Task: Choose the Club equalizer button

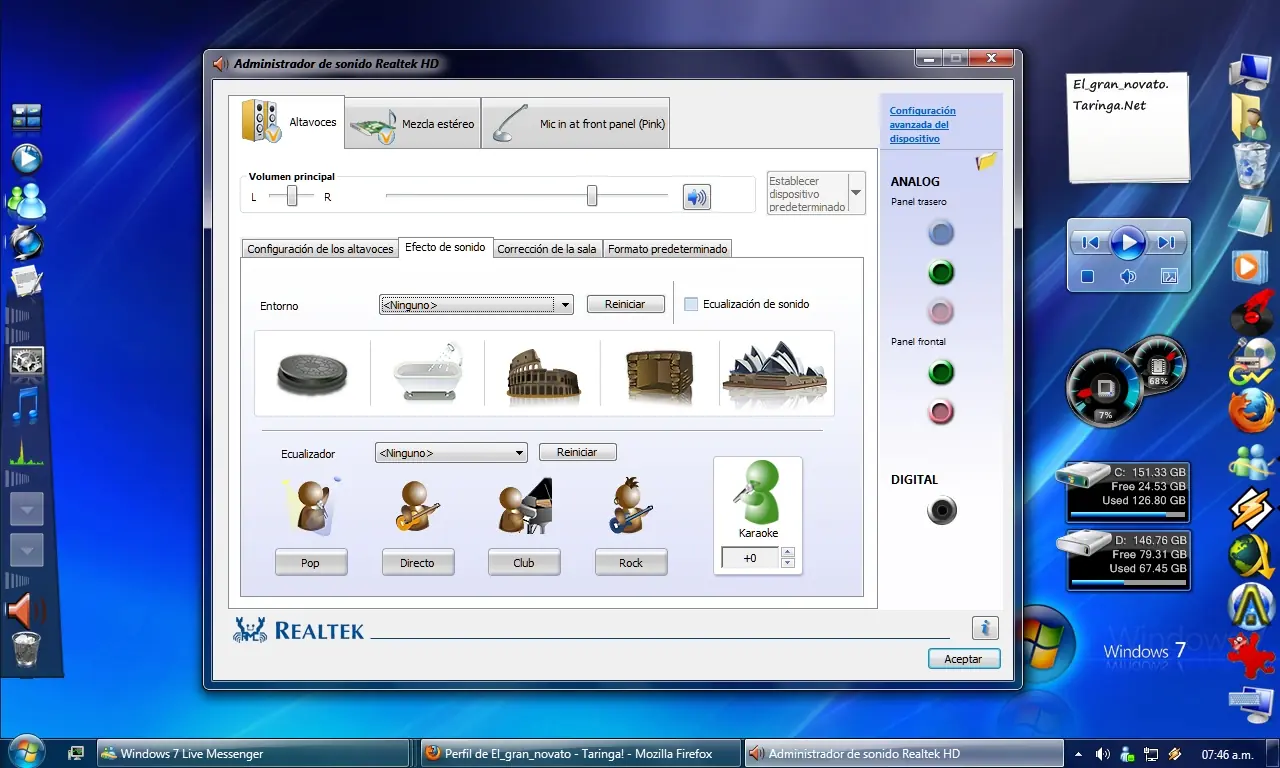Action: [x=524, y=563]
